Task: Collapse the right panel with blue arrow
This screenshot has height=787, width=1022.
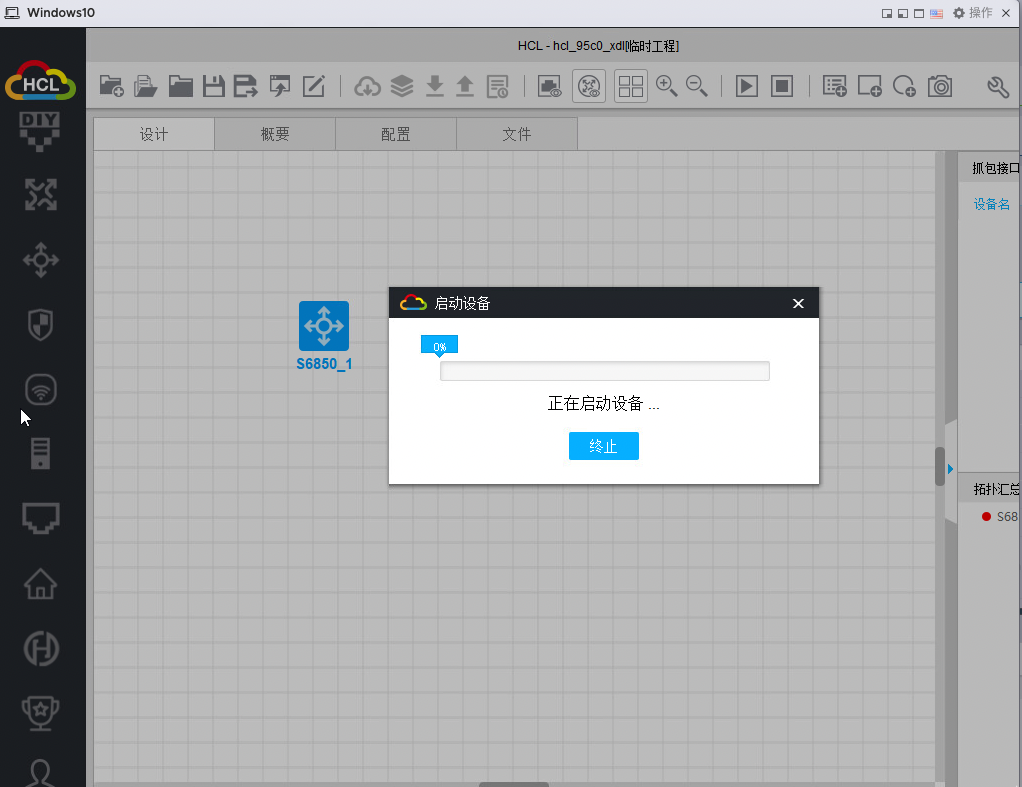Action: pos(950,469)
